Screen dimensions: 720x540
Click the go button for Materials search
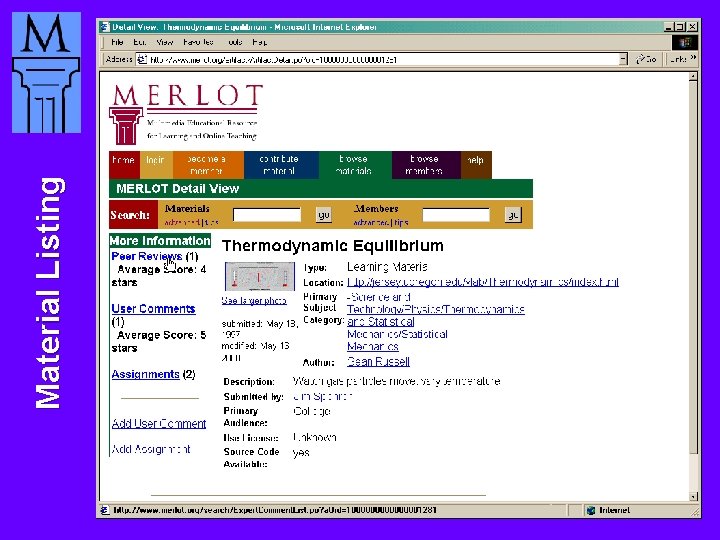324,215
